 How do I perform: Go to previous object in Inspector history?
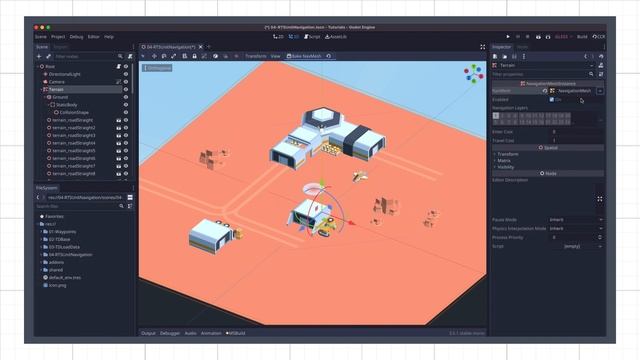585,56
